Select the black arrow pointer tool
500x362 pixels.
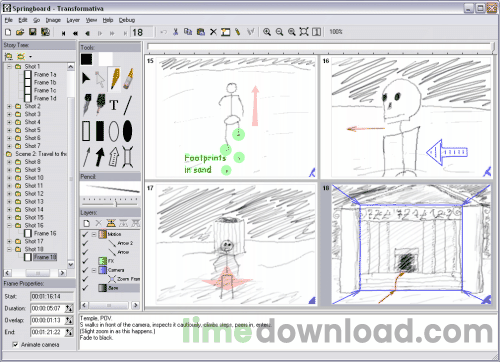coord(86,79)
